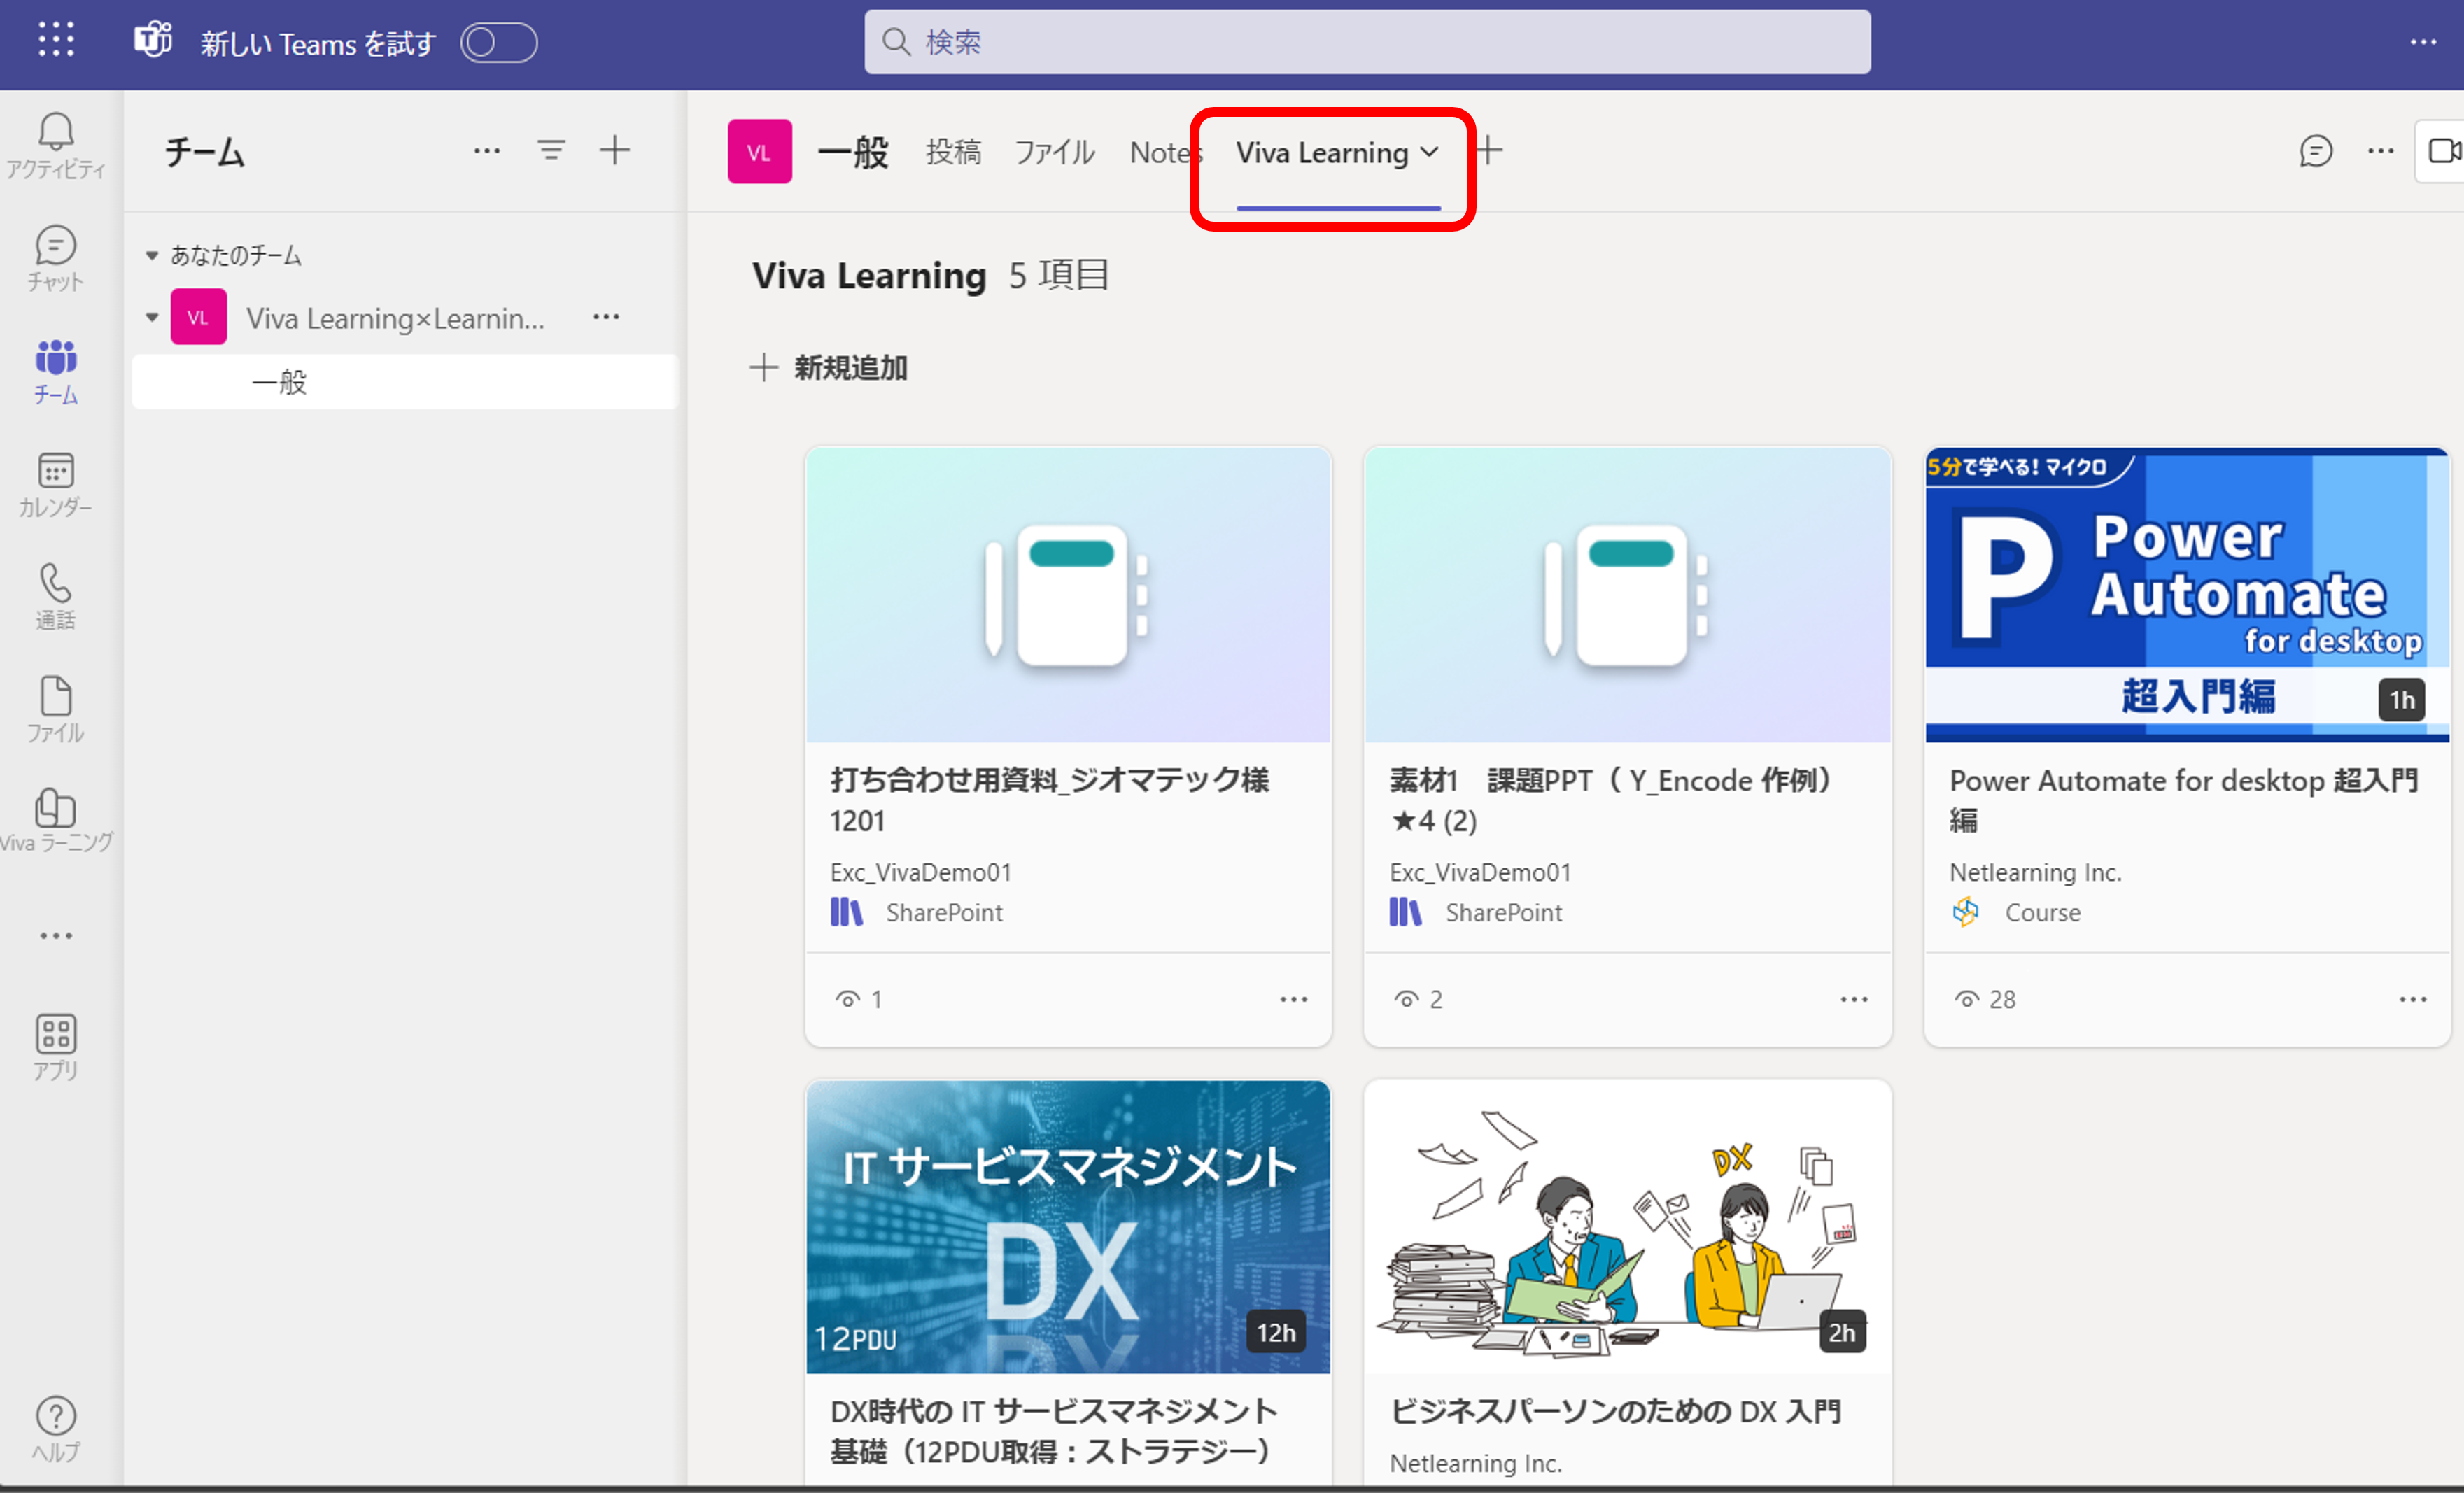The width and height of the screenshot is (2464, 1493).
Task: Click title DX時代の IT サービスマネジメント基礎
Action: (1054, 1431)
